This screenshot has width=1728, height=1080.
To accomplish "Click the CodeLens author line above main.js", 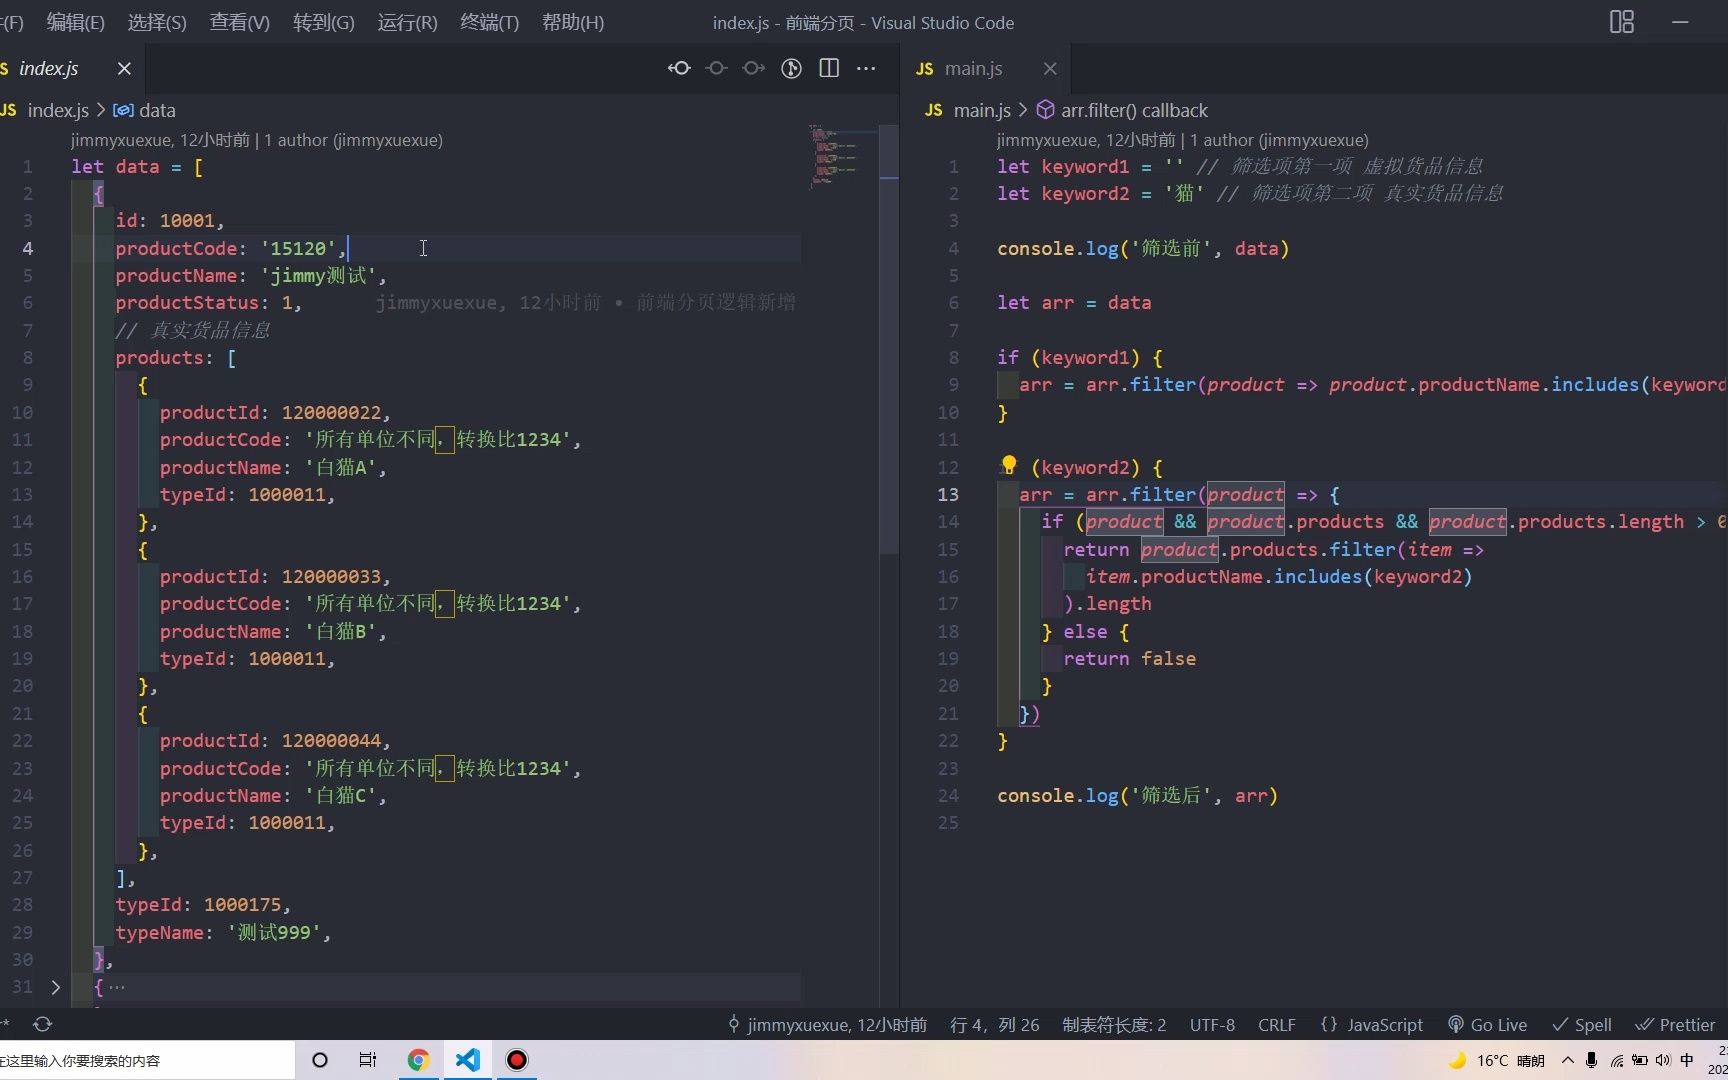I will click(1182, 140).
